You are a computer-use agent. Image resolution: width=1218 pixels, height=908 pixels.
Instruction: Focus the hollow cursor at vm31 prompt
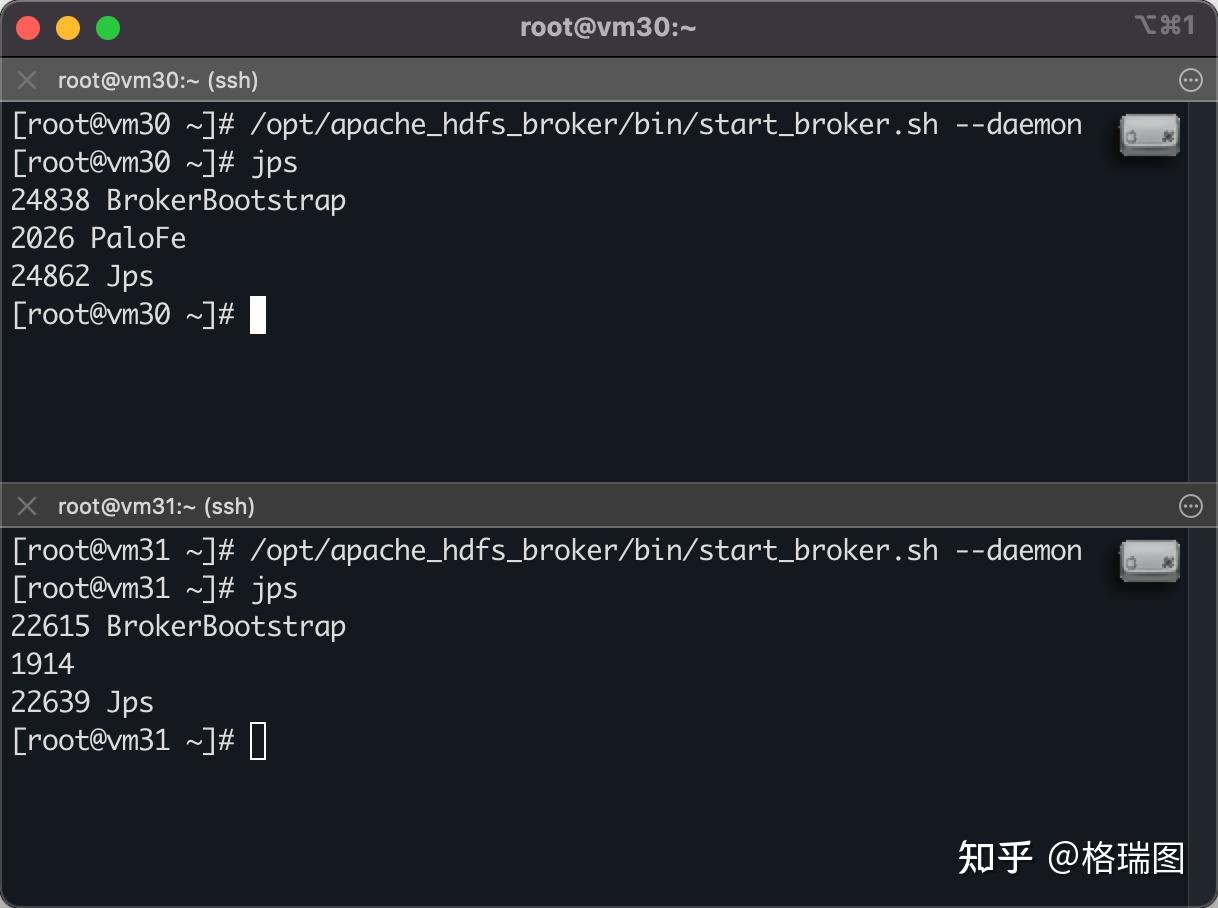click(x=258, y=741)
